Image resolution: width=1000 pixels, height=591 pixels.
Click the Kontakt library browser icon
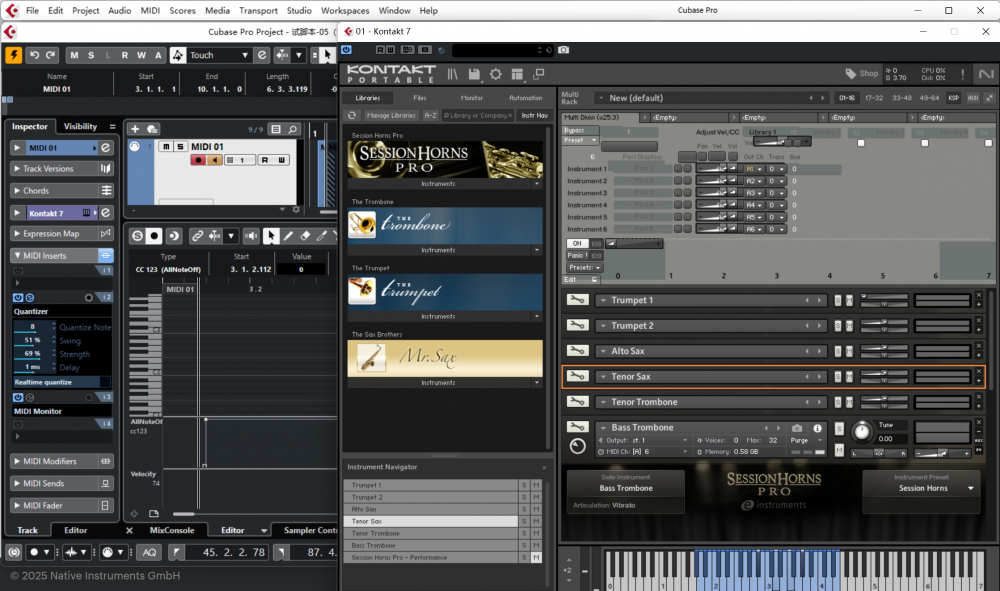[x=452, y=74]
